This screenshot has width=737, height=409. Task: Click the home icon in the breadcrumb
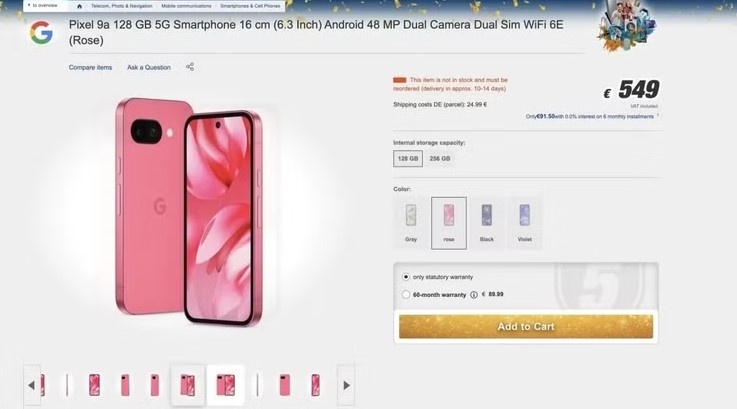79,6
